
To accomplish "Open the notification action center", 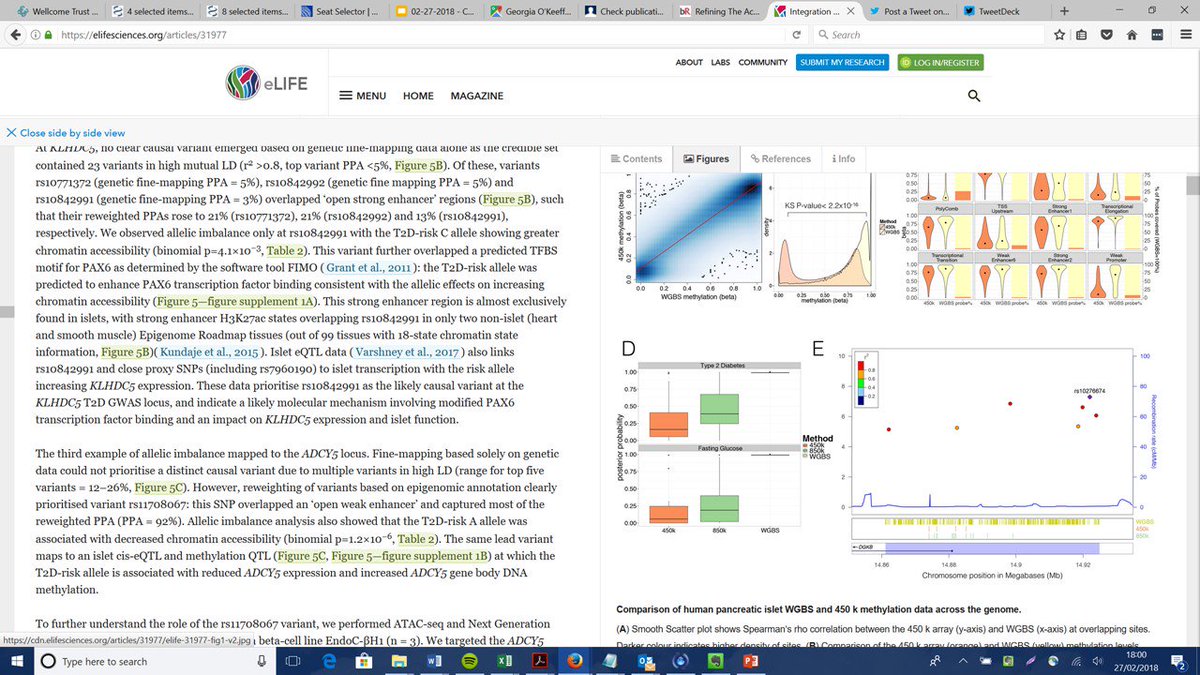I will point(1178,661).
